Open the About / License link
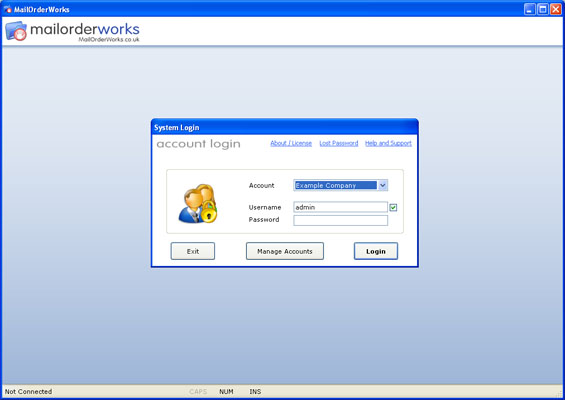 [x=291, y=143]
